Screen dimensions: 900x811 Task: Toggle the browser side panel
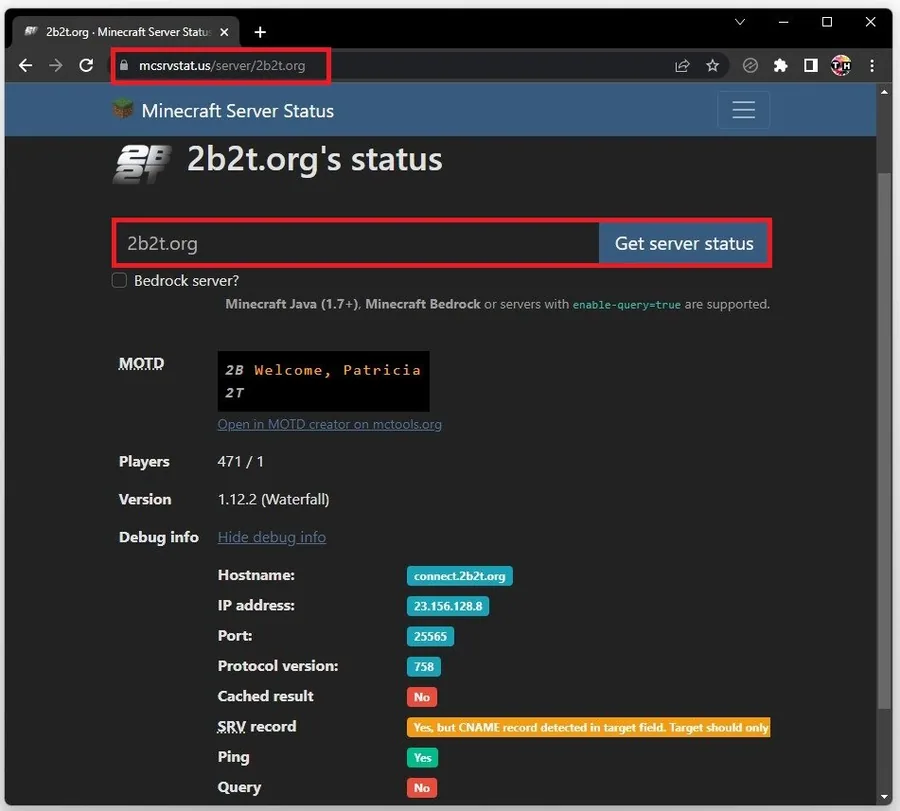pos(810,66)
